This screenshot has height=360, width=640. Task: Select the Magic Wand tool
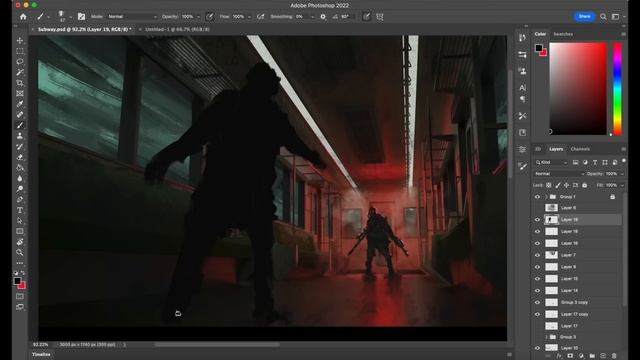(x=20, y=72)
